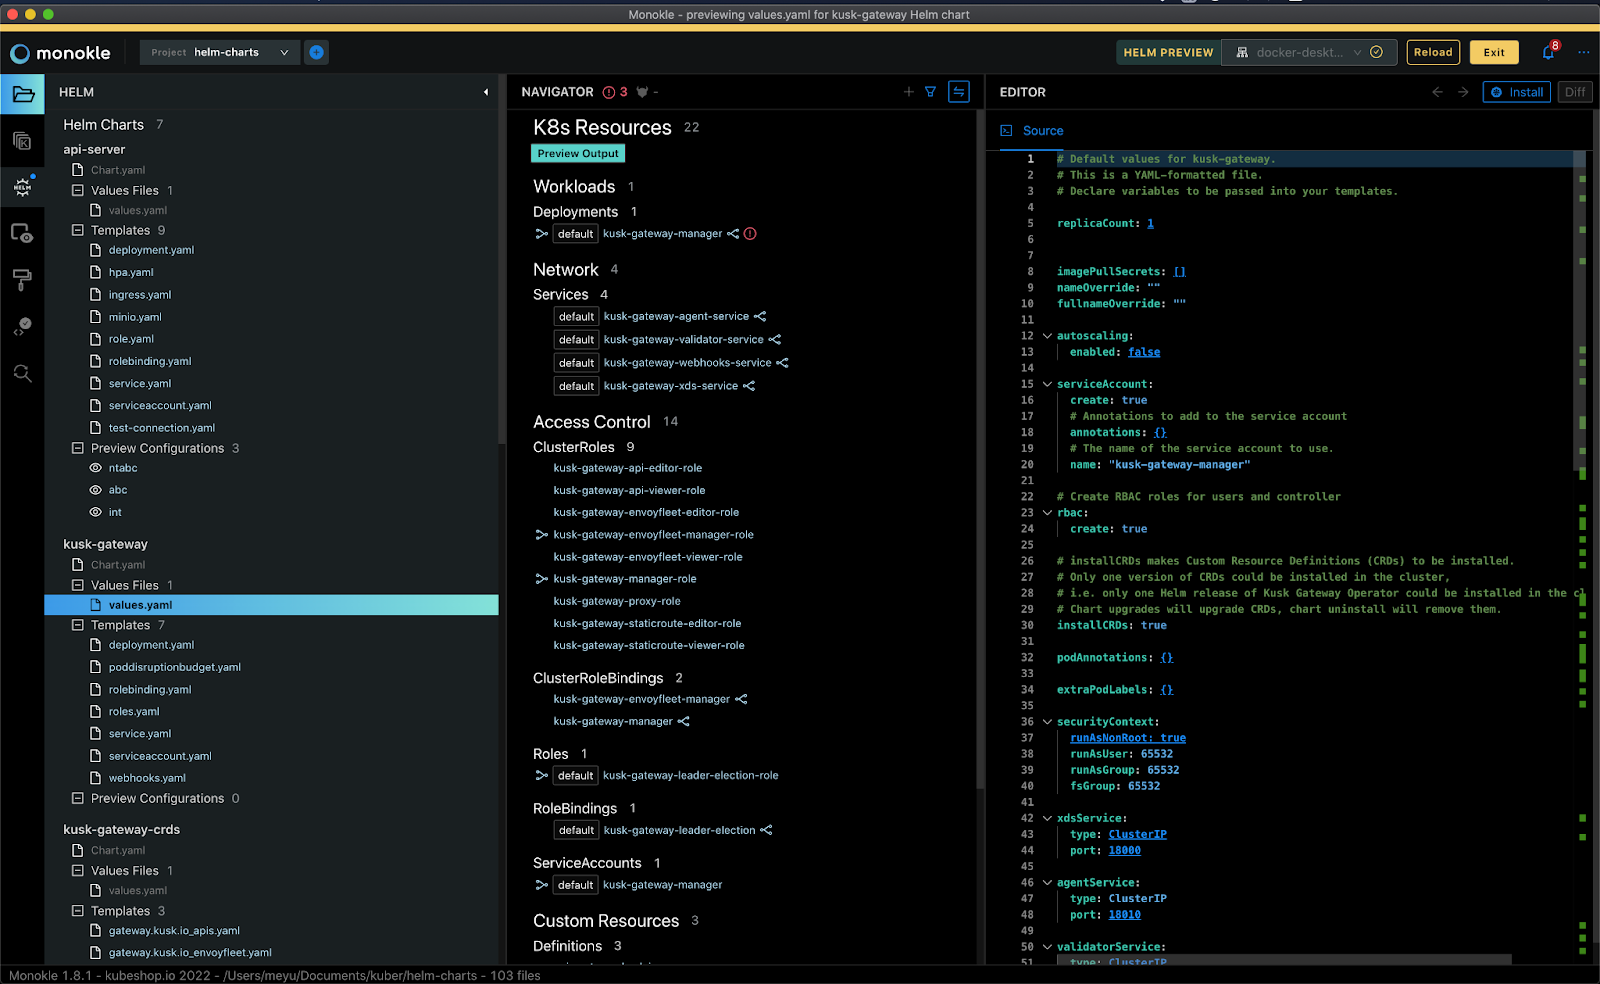Select kusk-gateway-webhooks-service resource

[687, 363]
